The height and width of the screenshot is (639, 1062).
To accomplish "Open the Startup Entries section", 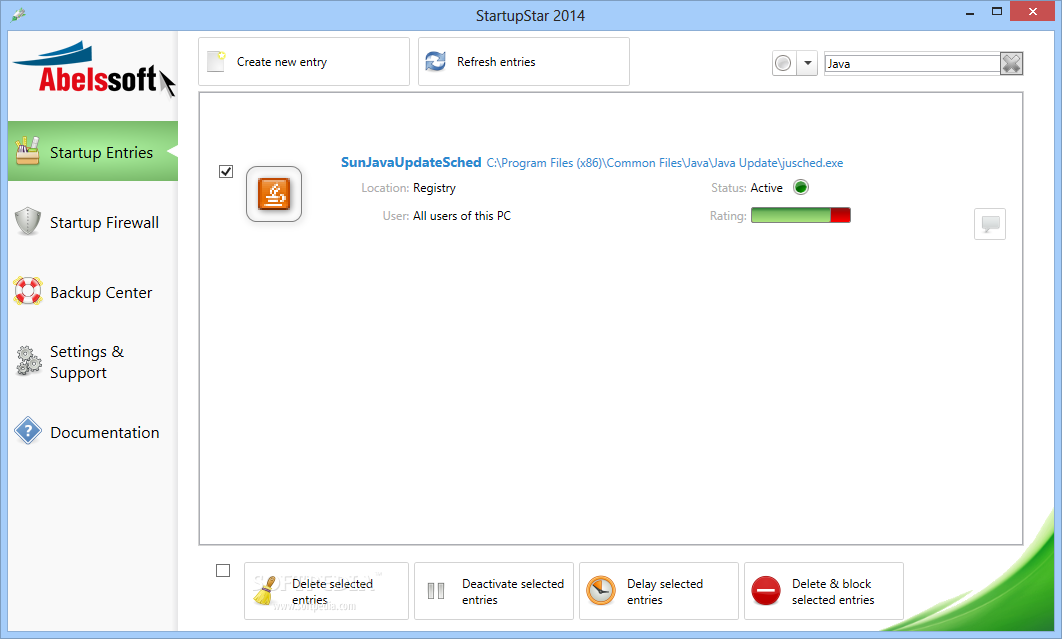I will click(x=93, y=151).
